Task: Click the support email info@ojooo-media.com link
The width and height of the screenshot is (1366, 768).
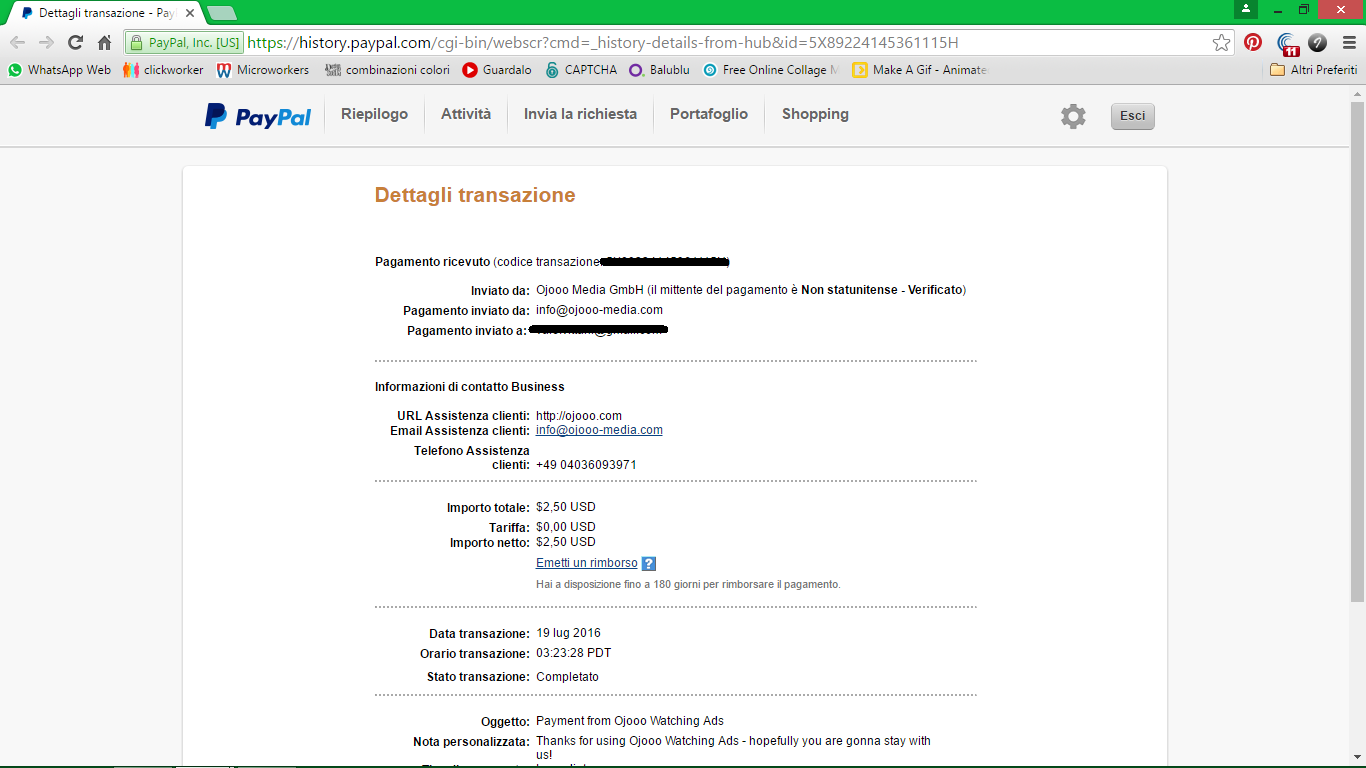Action: coord(599,430)
